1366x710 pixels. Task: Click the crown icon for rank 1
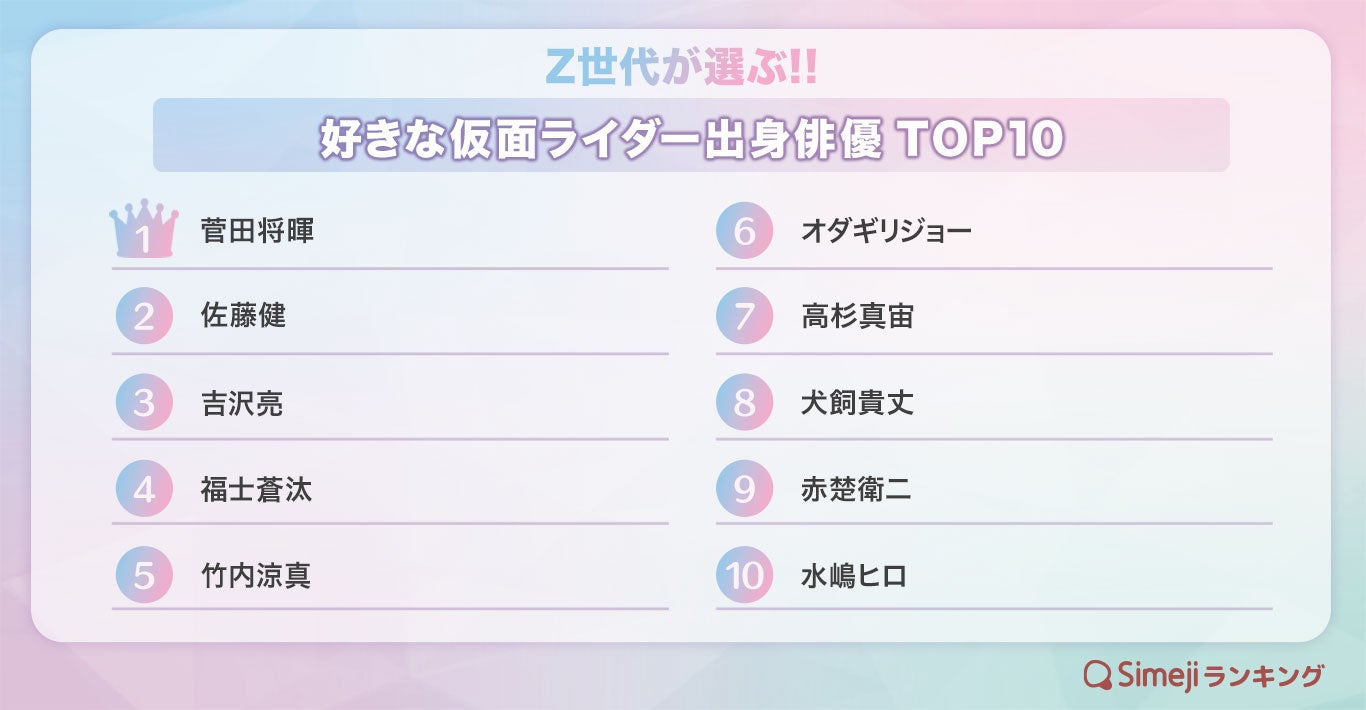pyautogui.click(x=144, y=230)
